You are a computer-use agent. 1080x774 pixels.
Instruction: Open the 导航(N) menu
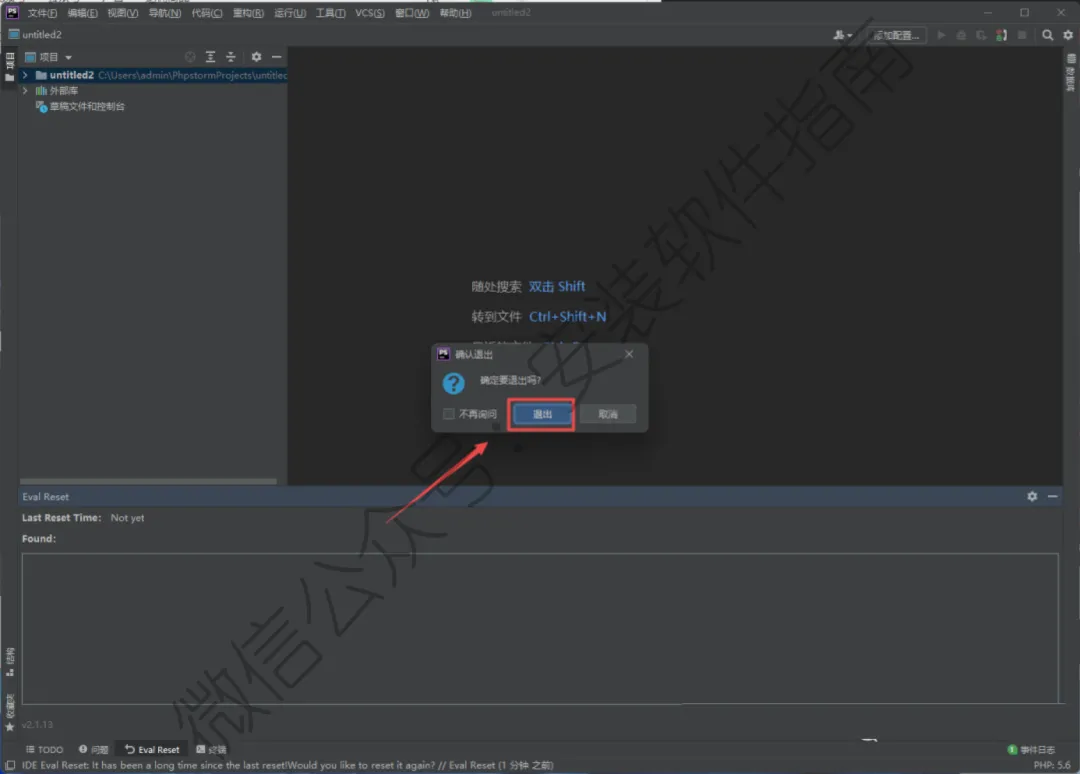click(x=165, y=13)
